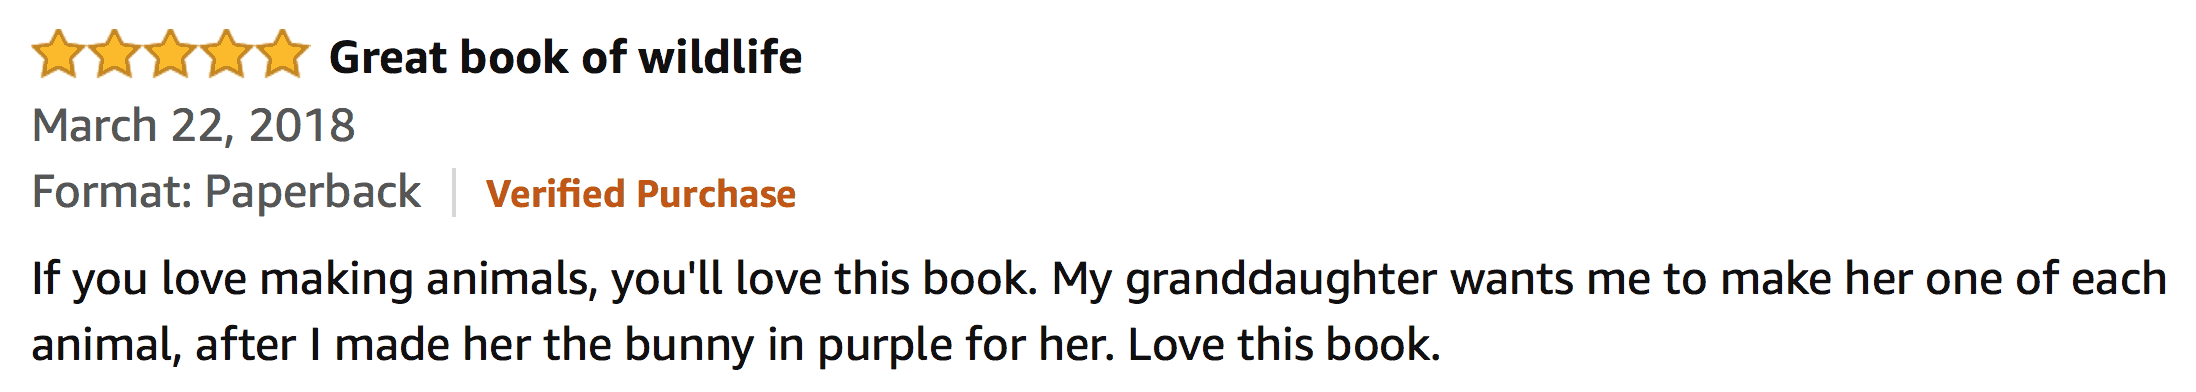Click the third gold rating star
Image resolution: width=2196 pixels, height=392 pixels.
[171, 54]
